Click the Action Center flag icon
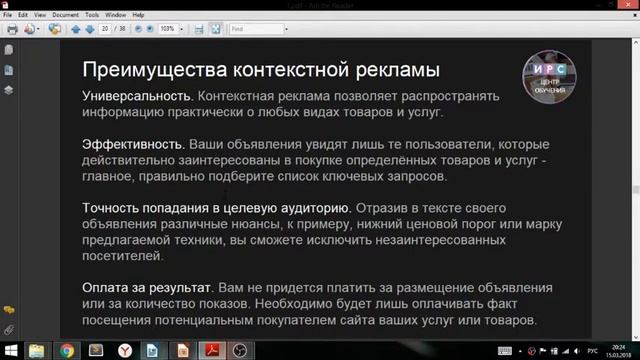The width and height of the screenshot is (640, 360). (542, 351)
